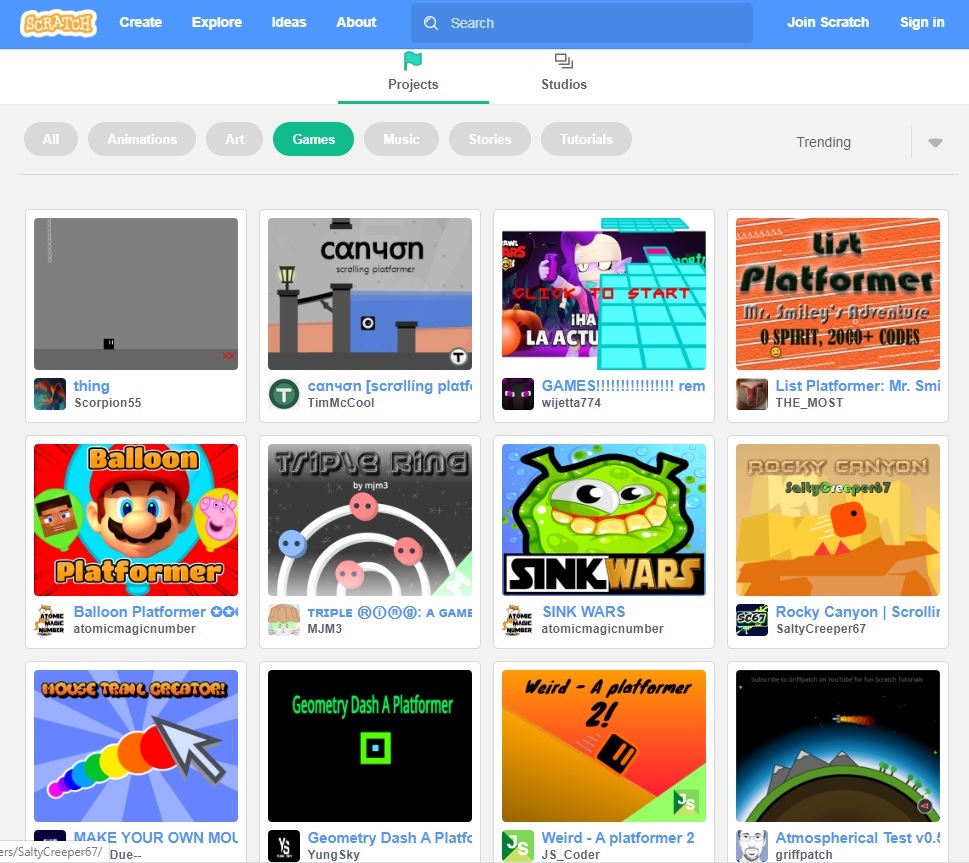Focus the Search input field
This screenshot has width=969, height=863.
click(582, 23)
